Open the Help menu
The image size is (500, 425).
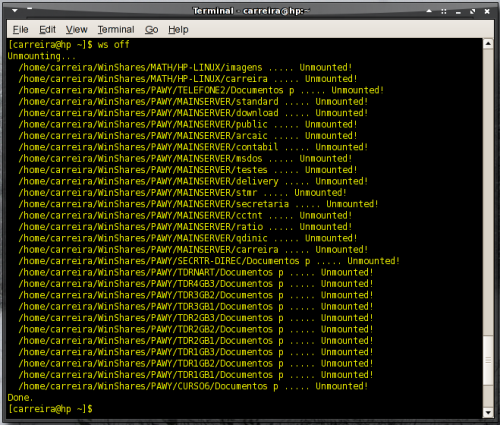178,30
